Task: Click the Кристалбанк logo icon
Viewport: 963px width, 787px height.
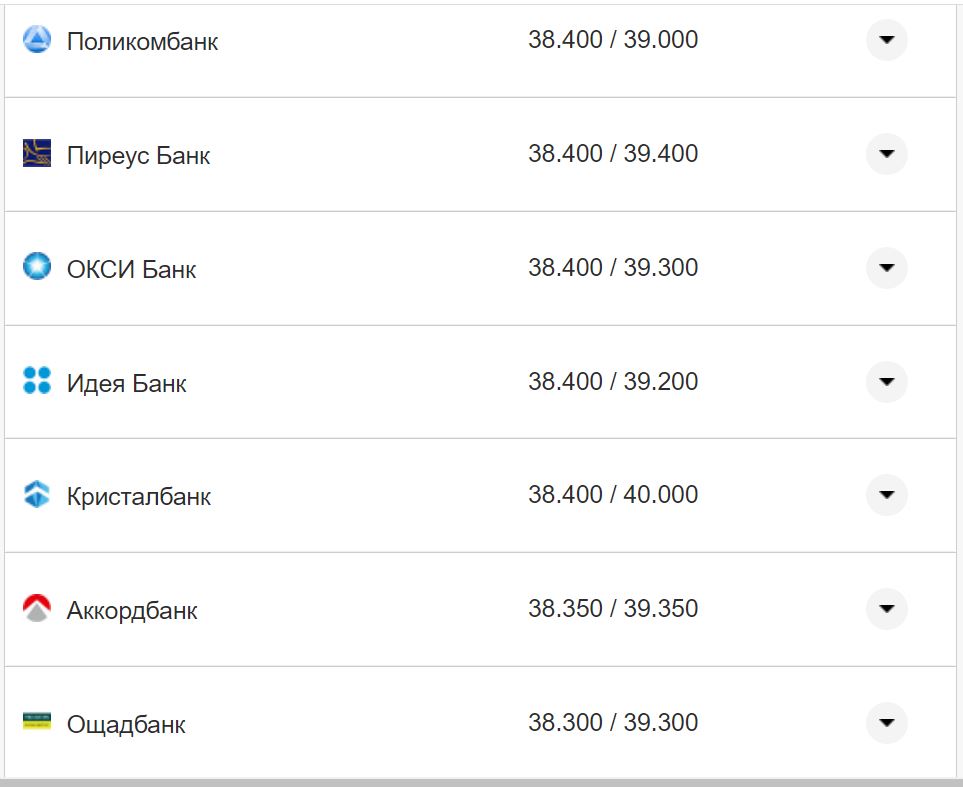Action: [x=37, y=495]
